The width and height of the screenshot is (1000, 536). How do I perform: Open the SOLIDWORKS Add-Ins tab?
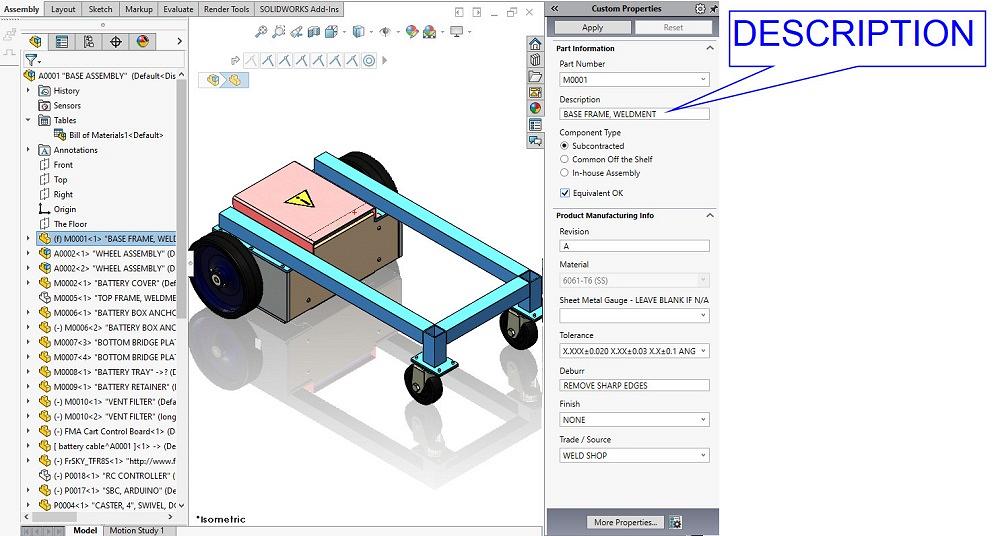click(299, 9)
